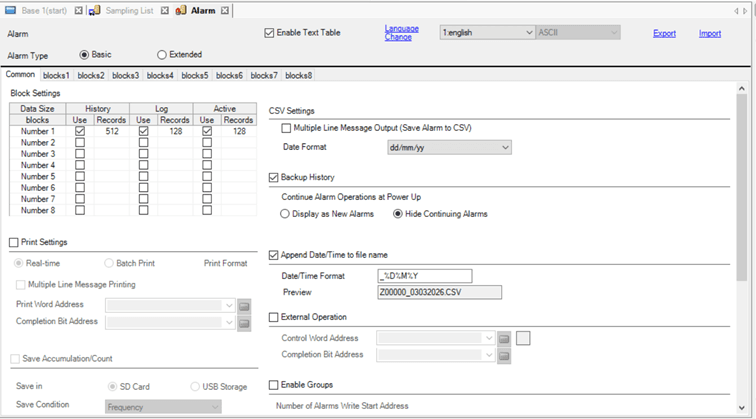
Task: Click the Date/Time Format input field
Action: coord(424,276)
